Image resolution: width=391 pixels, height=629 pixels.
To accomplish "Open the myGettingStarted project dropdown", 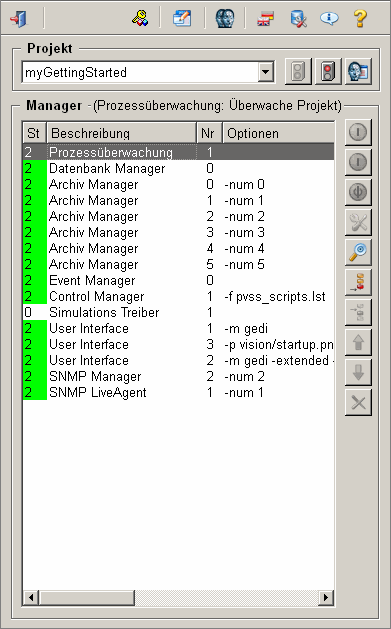I will (x=265, y=73).
